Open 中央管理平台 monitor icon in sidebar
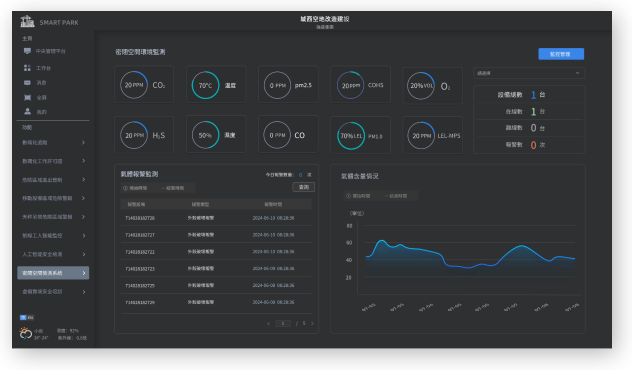This screenshot has height=370, width=632. click(x=27, y=51)
